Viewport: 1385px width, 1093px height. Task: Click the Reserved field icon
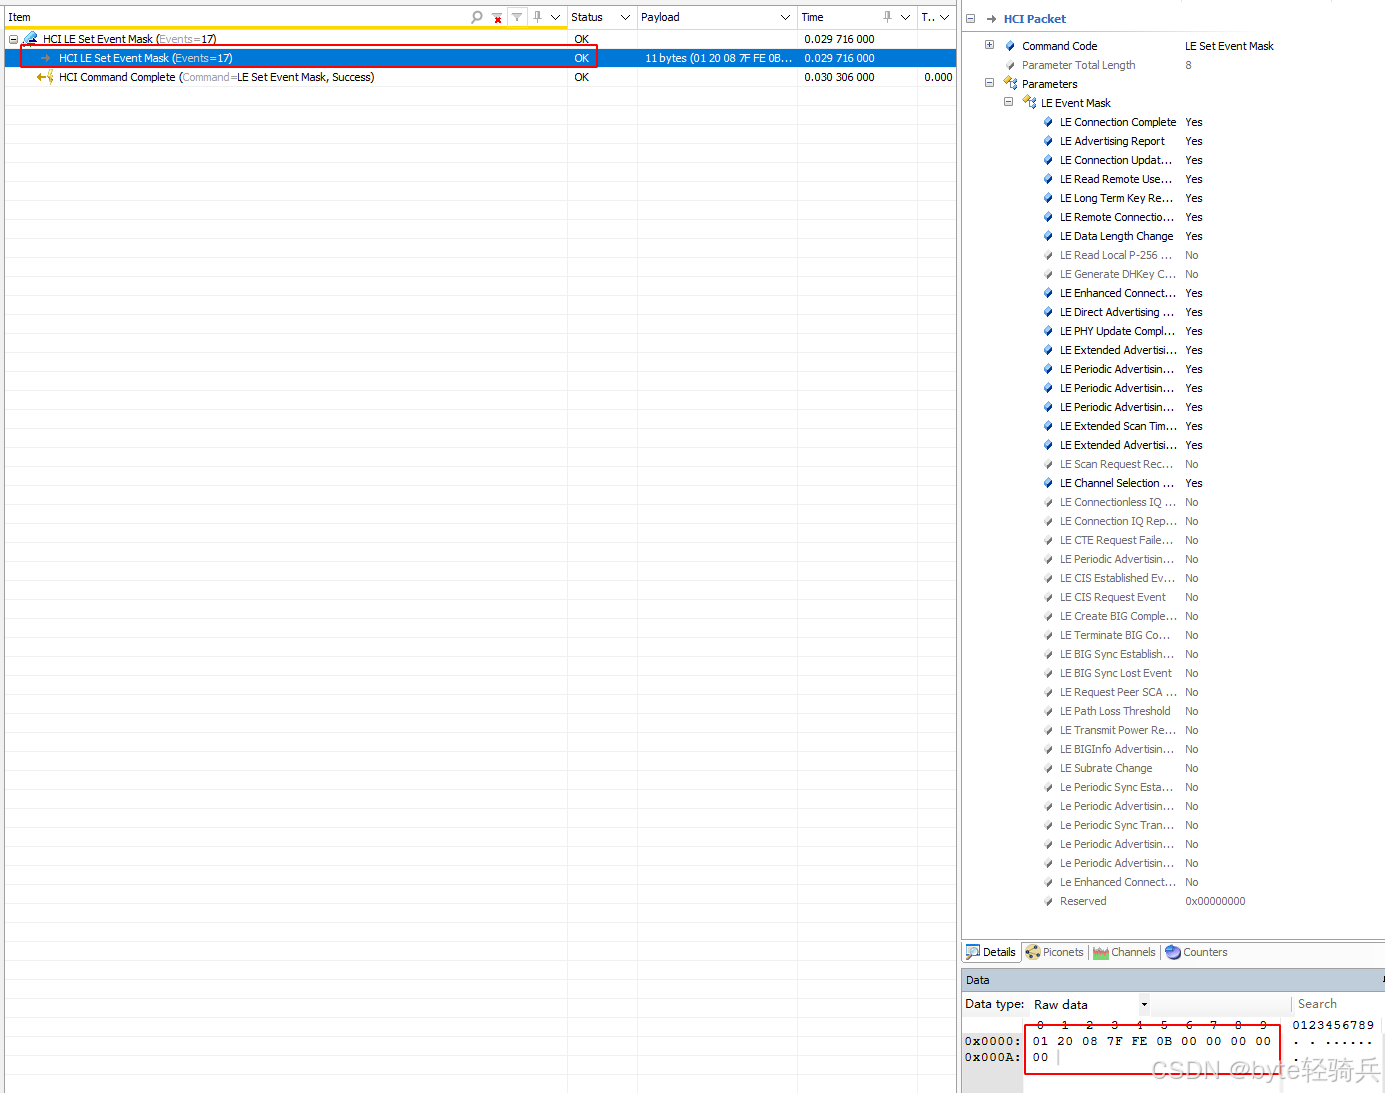tap(1048, 901)
